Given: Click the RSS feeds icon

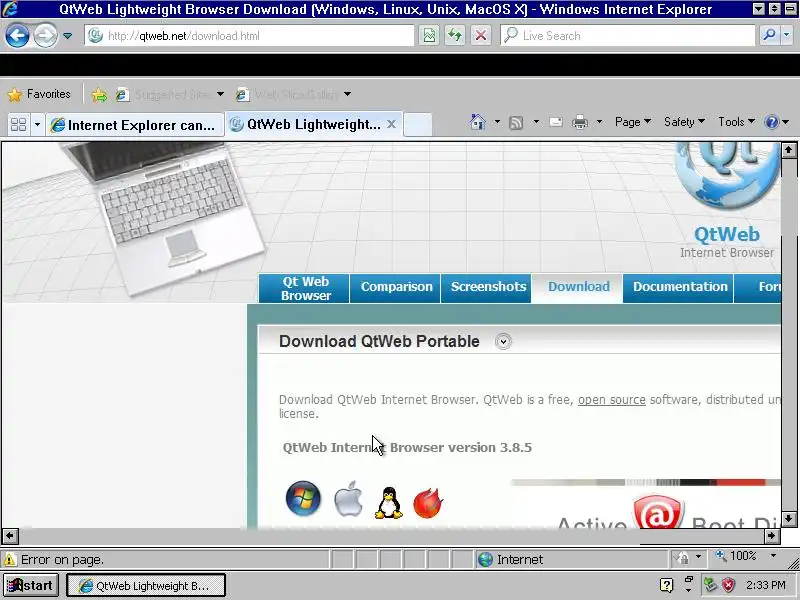Looking at the screenshot, I should [516, 122].
